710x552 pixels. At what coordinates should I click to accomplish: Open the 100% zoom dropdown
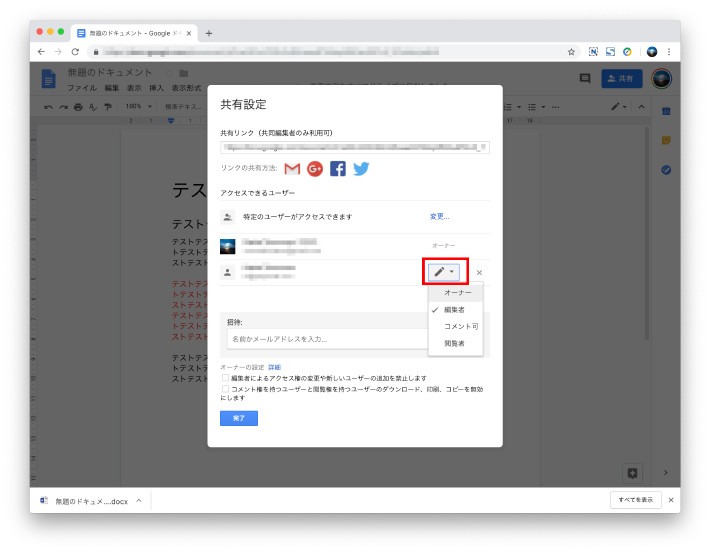coord(138,106)
